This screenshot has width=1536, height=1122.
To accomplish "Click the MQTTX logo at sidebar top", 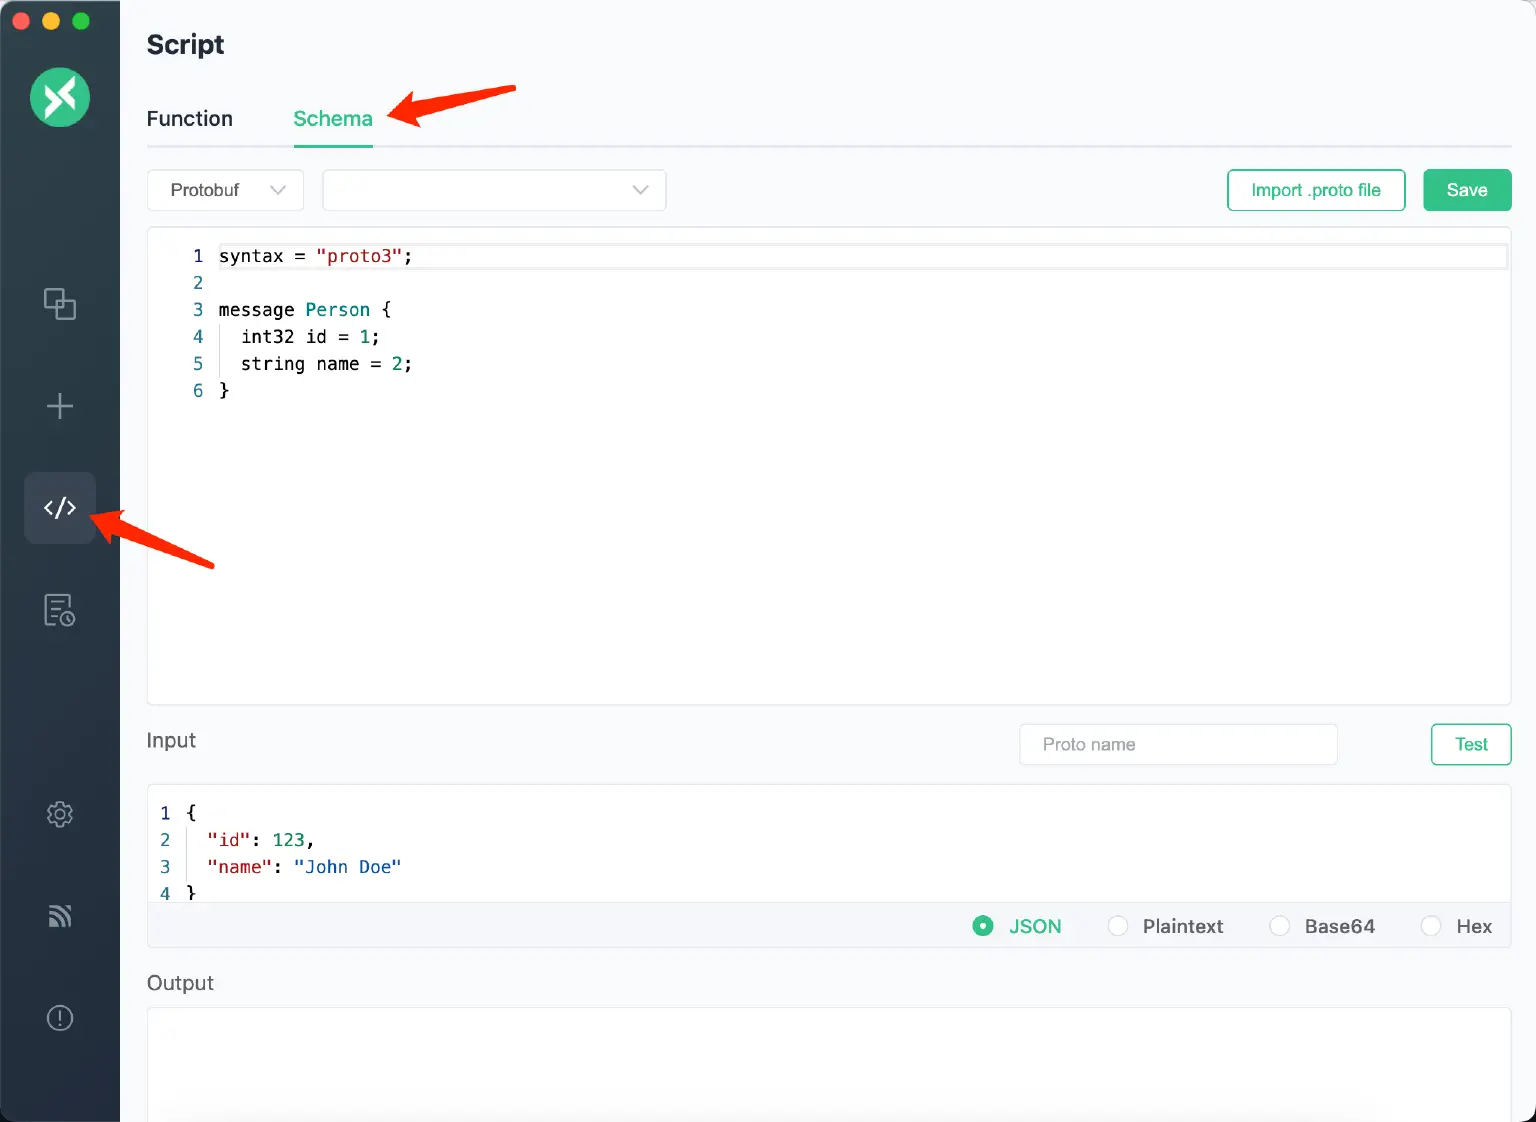I will click(60, 97).
